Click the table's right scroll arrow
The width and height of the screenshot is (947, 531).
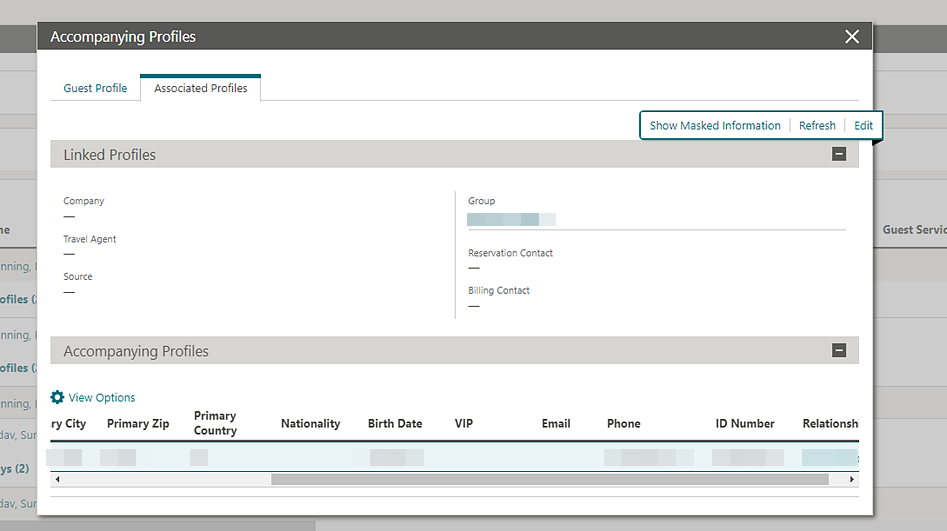pyautogui.click(x=852, y=480)
